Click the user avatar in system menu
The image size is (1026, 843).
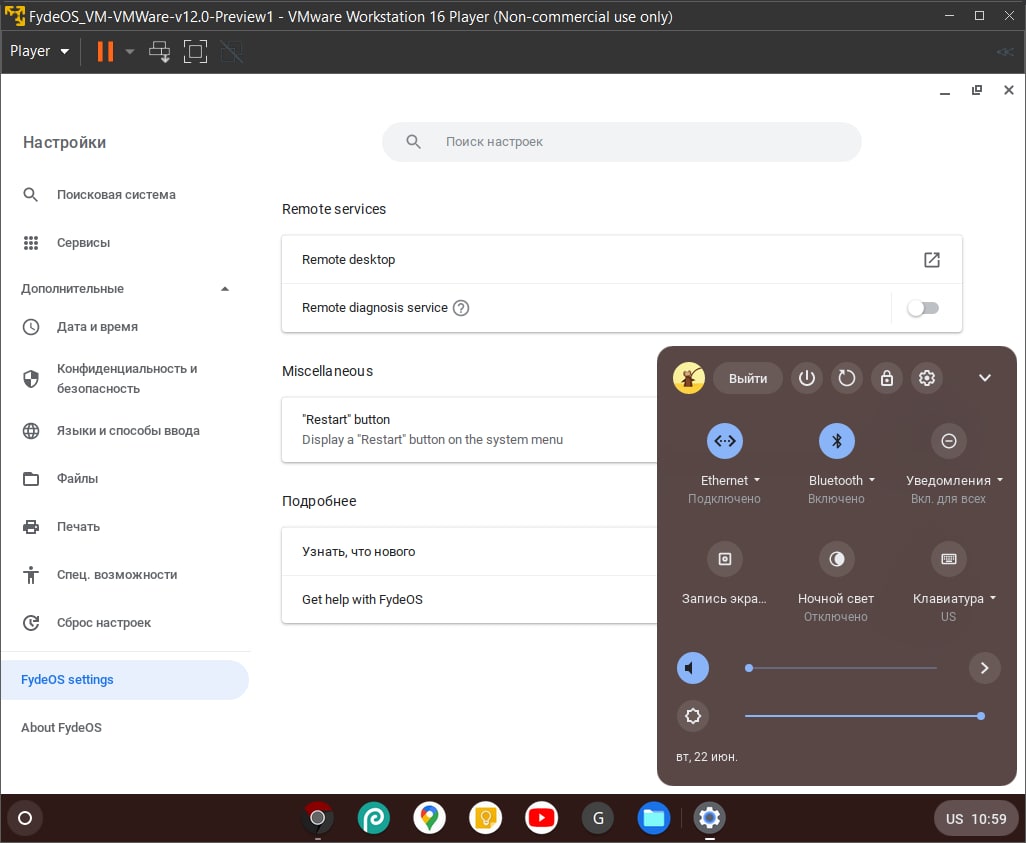[x=688, y=378]
